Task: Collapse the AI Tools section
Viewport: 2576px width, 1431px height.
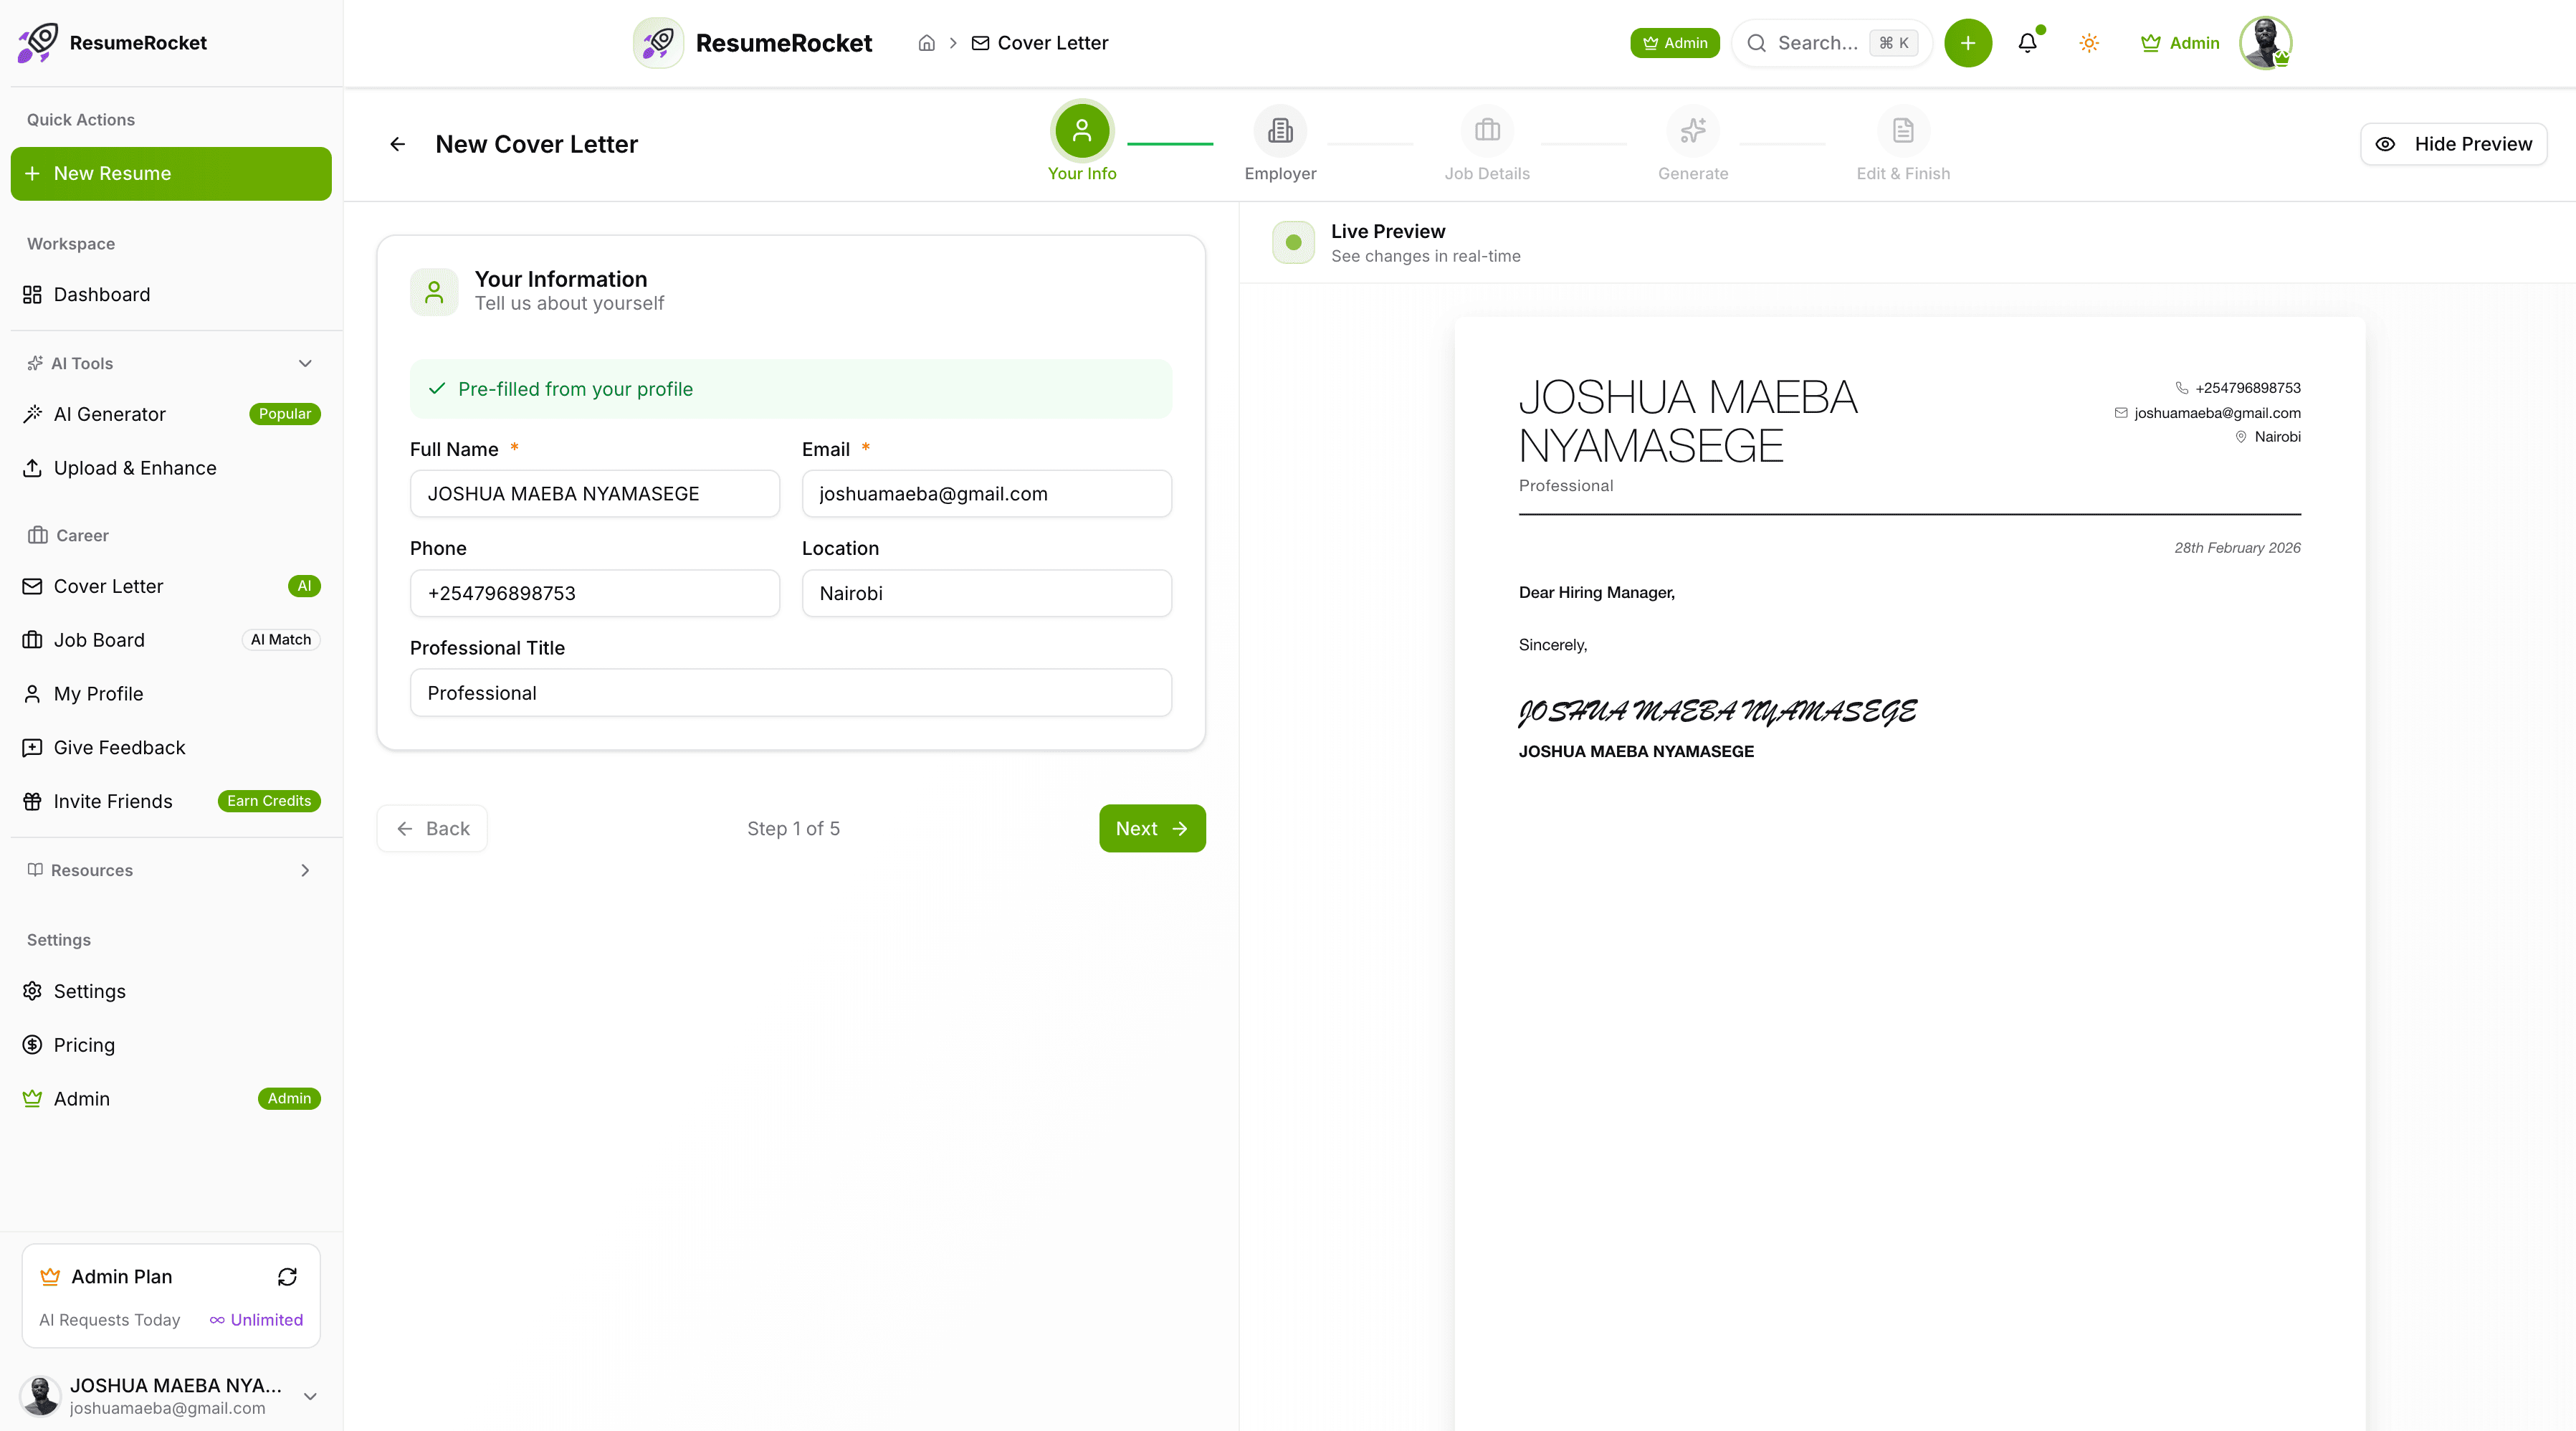Action: coord(305,363)
